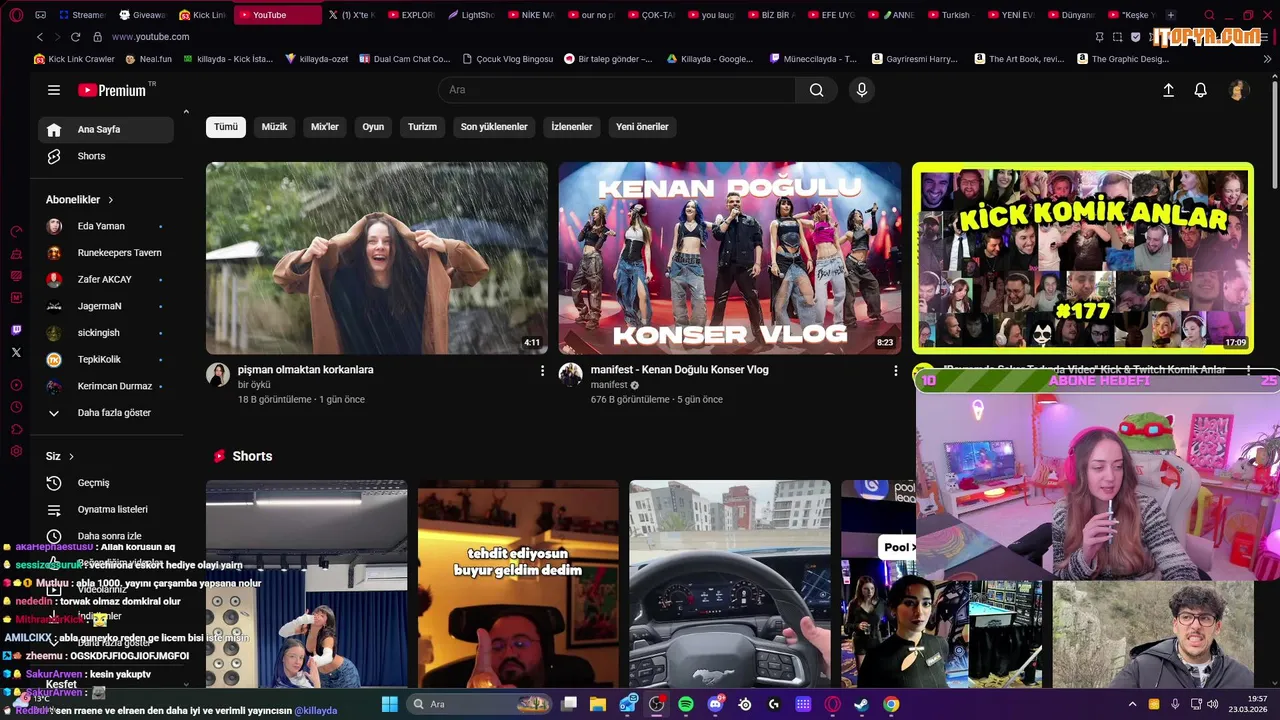Select the Son yüklenenler chip
This screenshot has height=720, width=1280.
coord(494,127)
